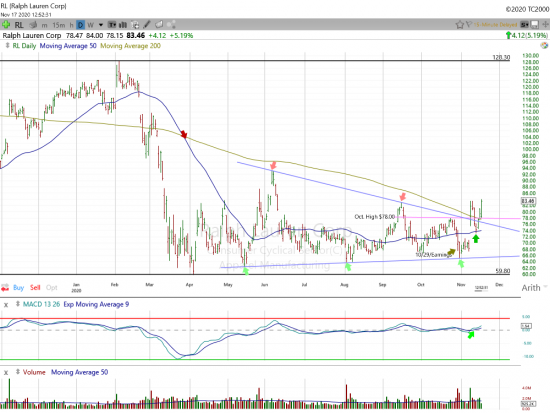
Task: Click the Volume pane reorder arrows icon
Action: tap(18, 372)
